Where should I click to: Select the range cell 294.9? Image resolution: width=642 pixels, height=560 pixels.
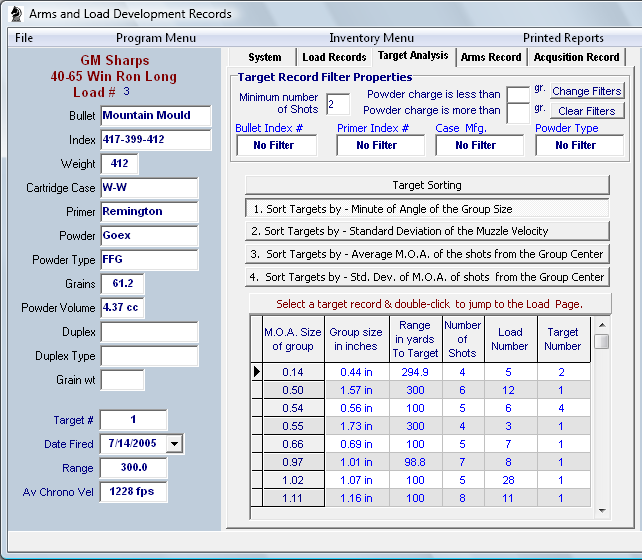(x=415, y=372)
